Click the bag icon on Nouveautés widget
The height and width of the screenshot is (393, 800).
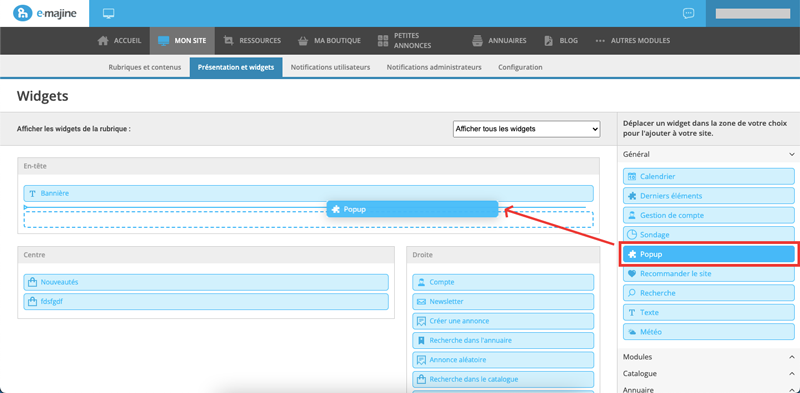coord(33,282)
